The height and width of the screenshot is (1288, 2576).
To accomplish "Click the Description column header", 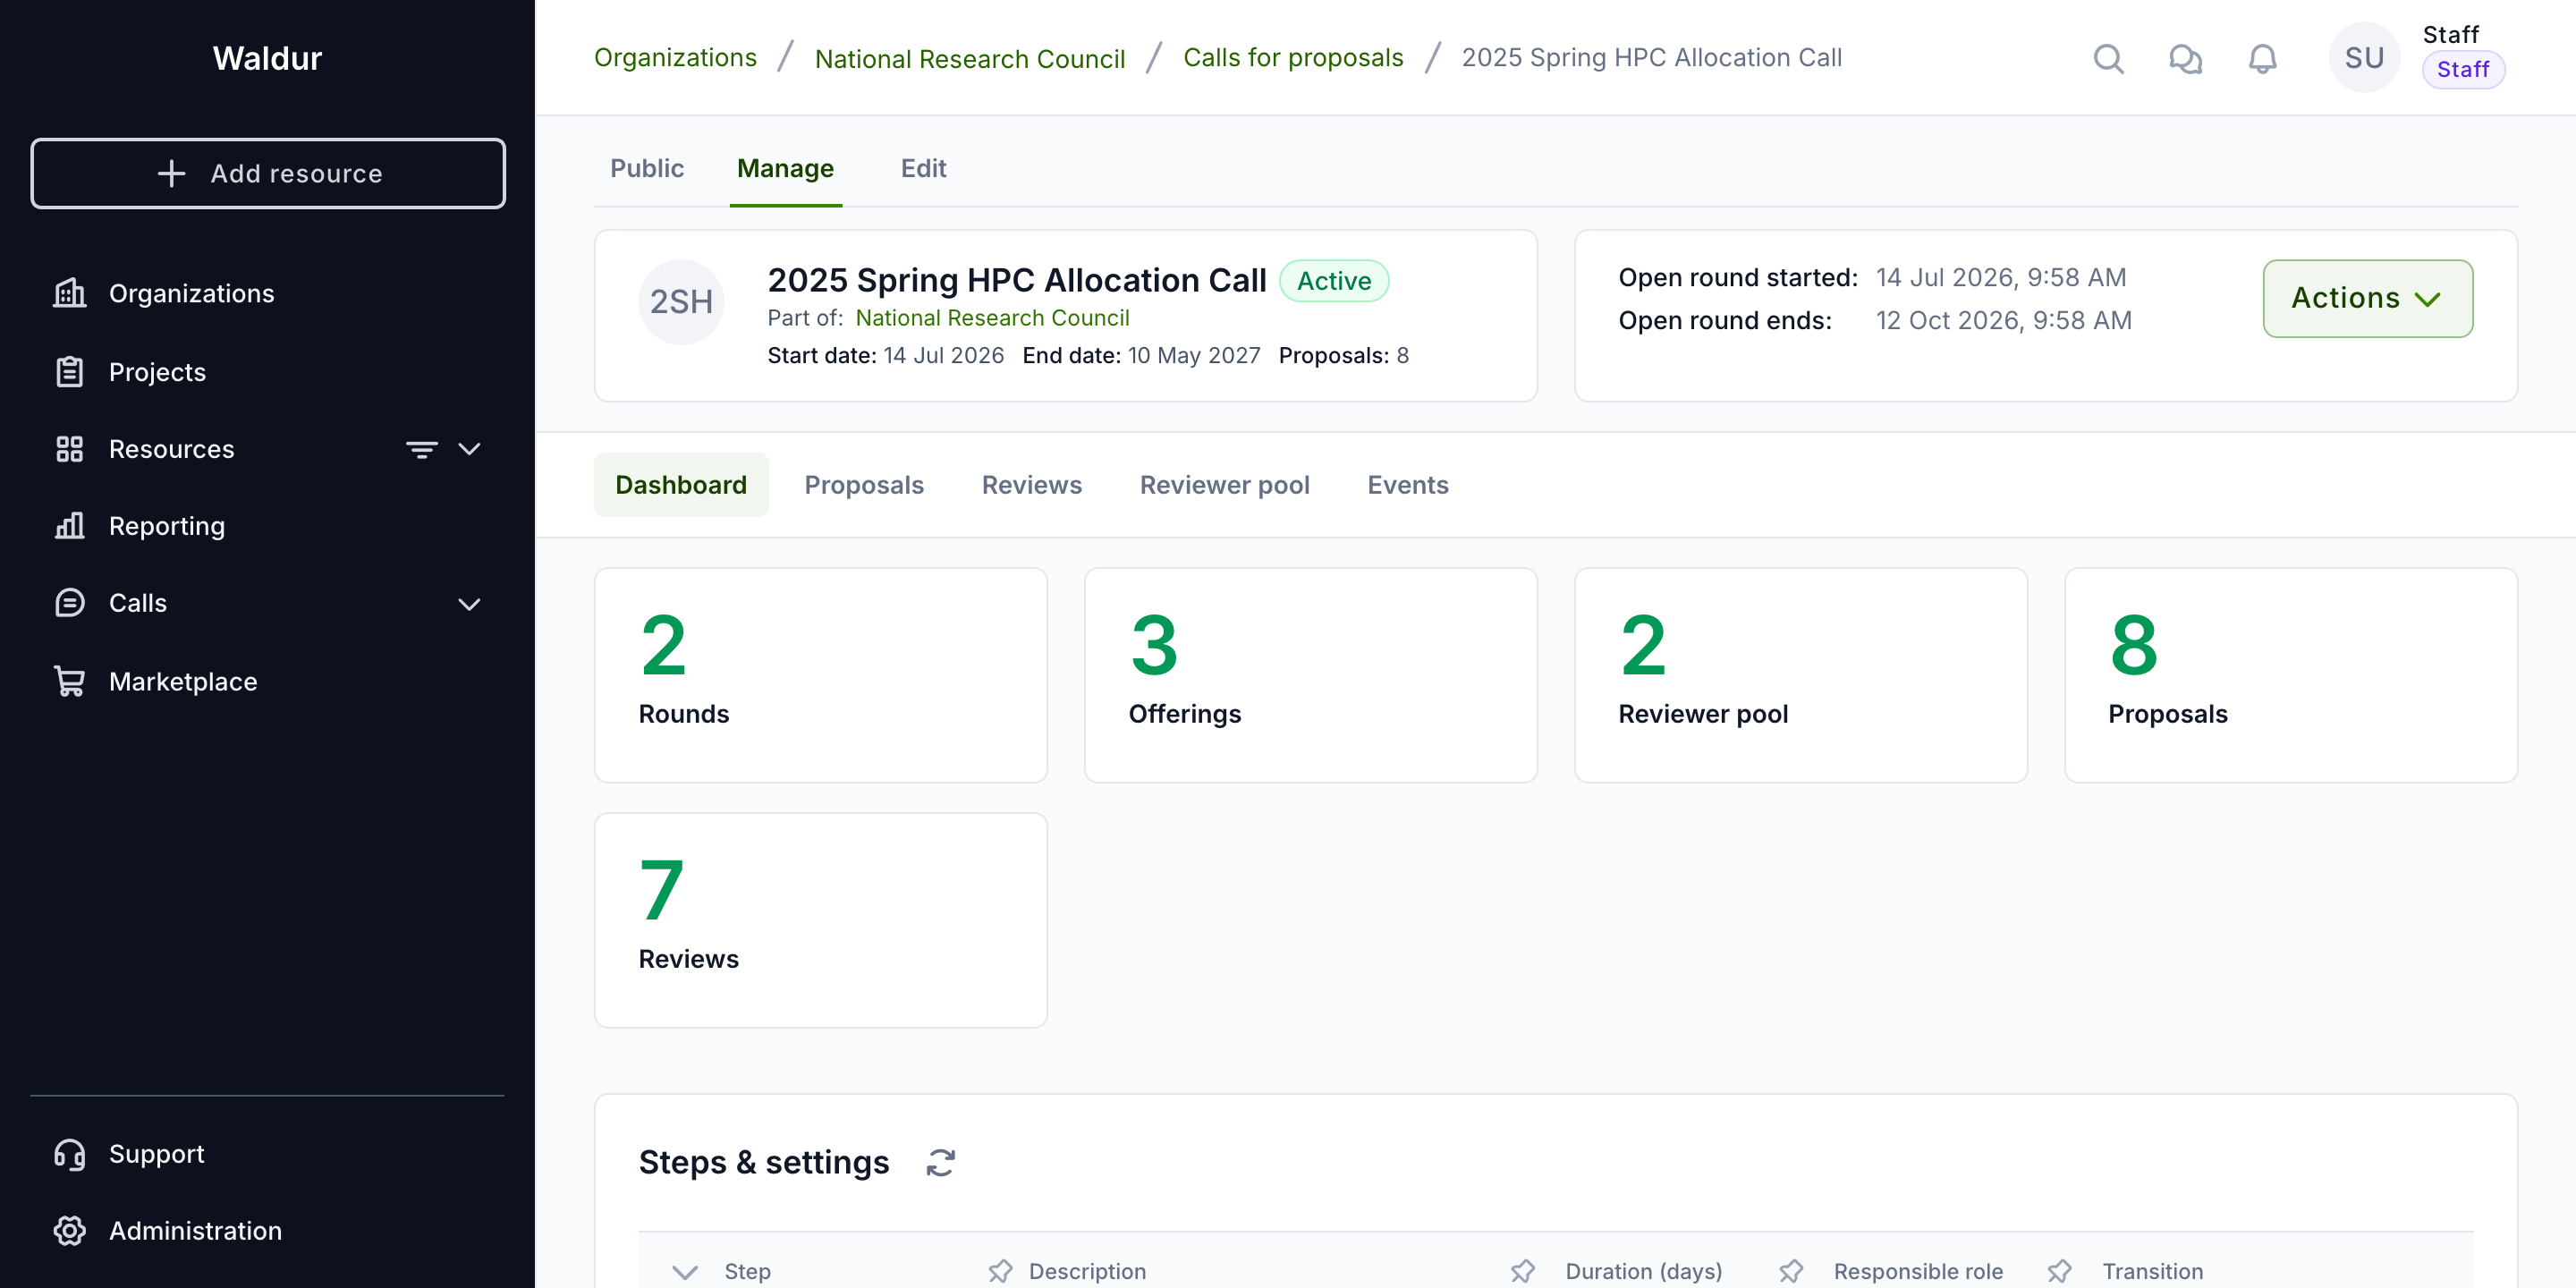I will [1087, 1271].
